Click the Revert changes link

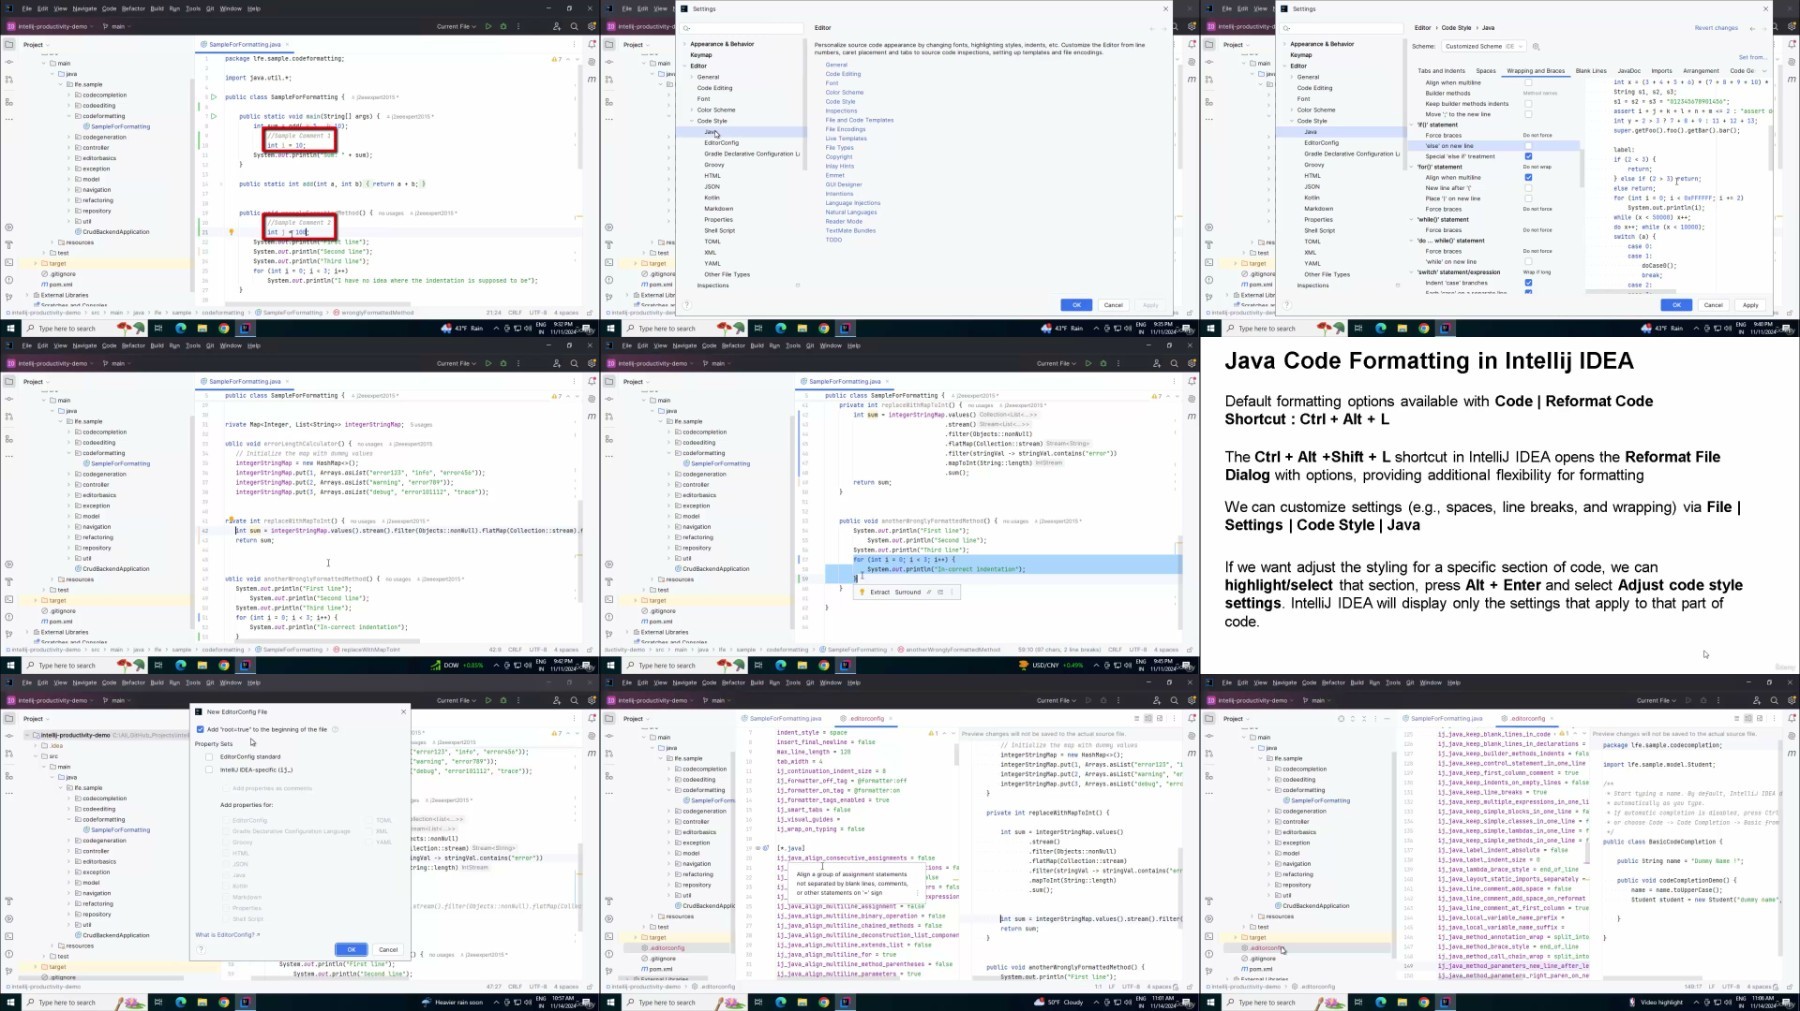(x=1716, y=28)
